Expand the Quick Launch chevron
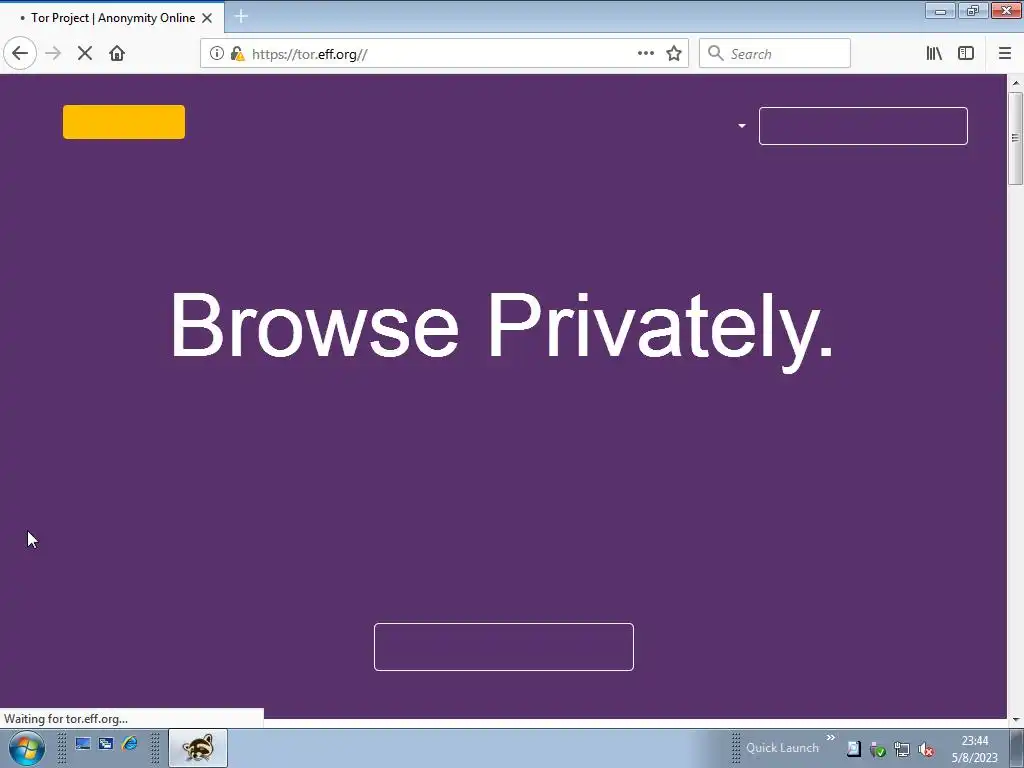This screenshot has height=768, width=1024. (x=831, y=738)
